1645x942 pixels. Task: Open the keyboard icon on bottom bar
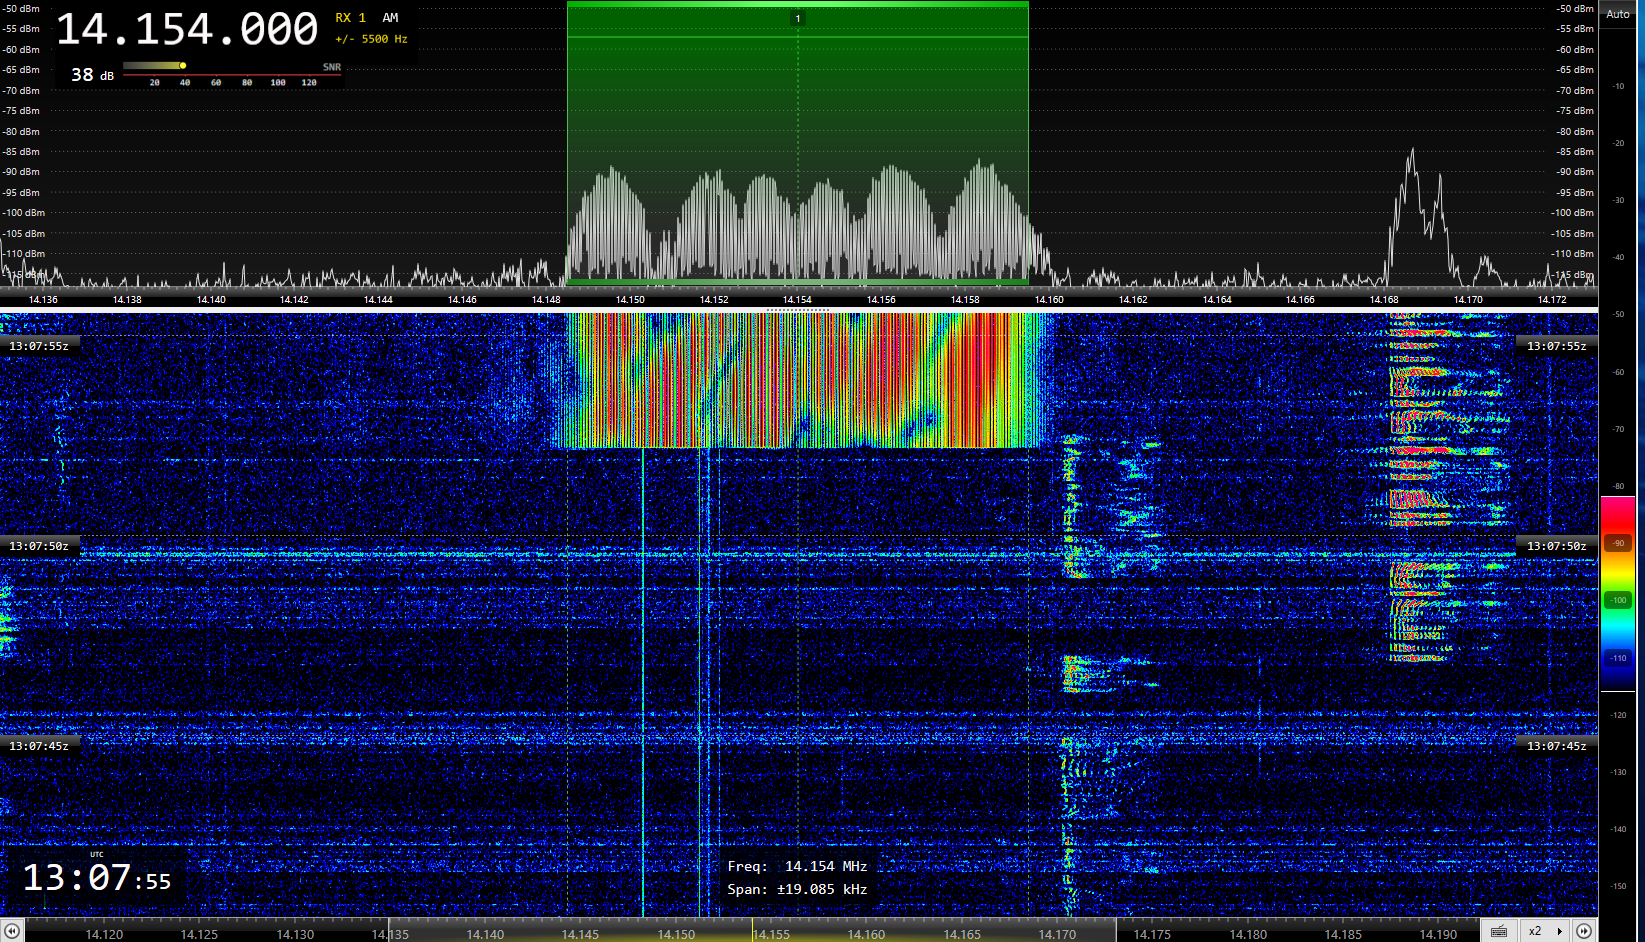pyautogui.click(x=1499, y=931)
